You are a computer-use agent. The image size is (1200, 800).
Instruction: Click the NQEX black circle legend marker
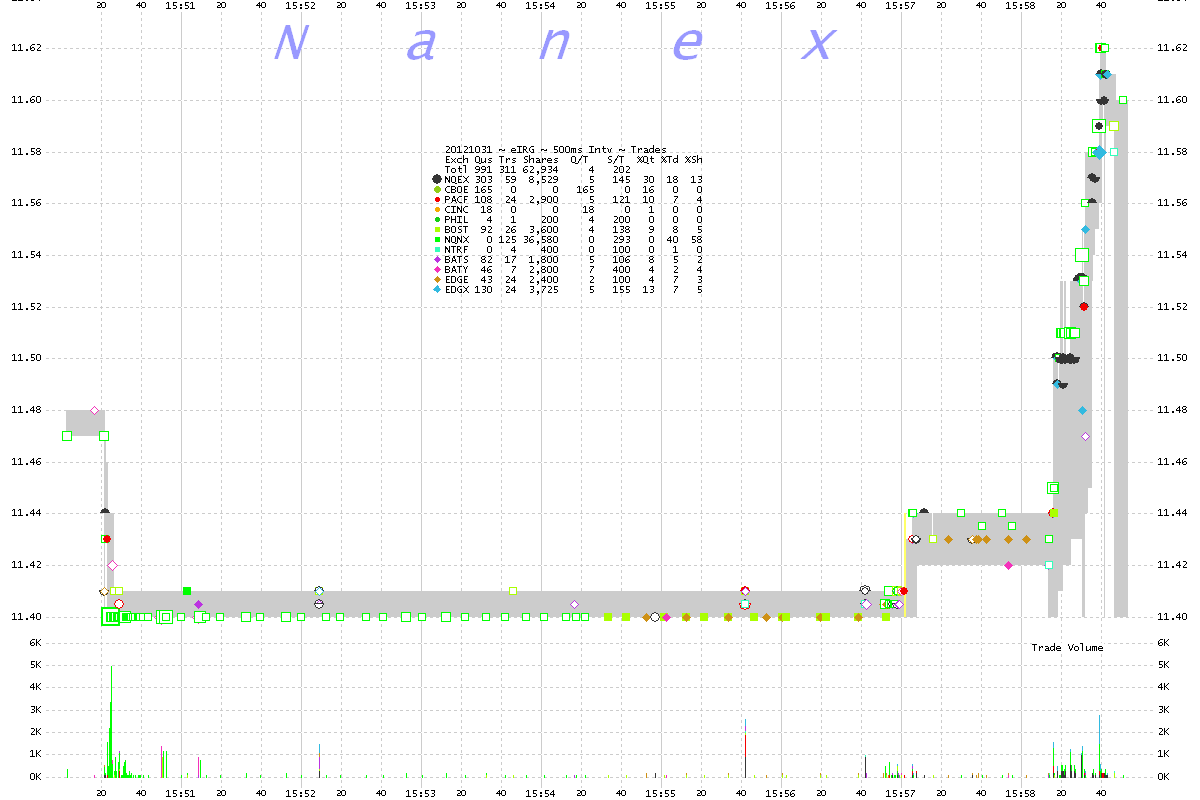coord(437,179)
